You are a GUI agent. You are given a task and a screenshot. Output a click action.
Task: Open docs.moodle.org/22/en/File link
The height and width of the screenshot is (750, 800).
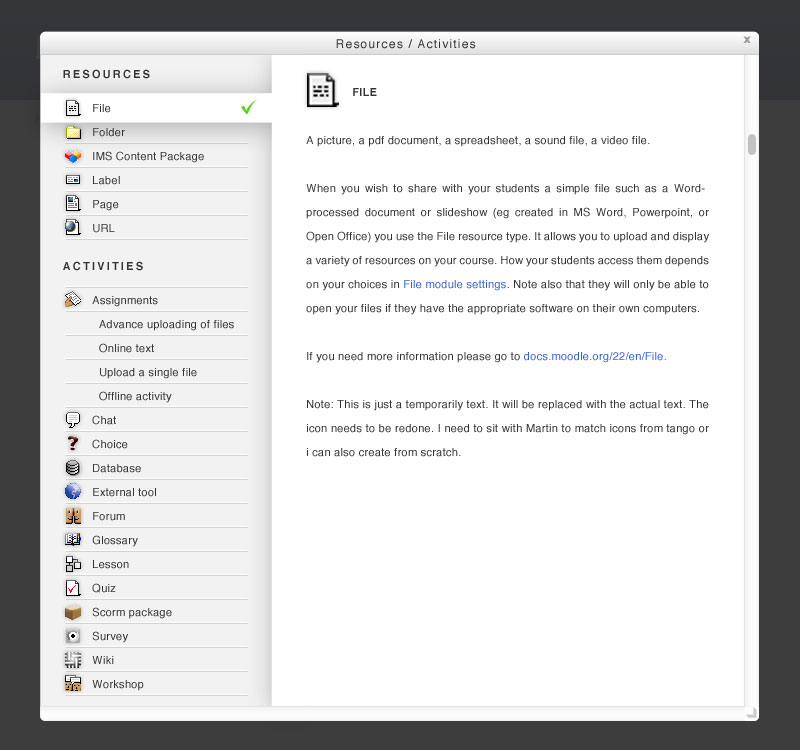594,356
